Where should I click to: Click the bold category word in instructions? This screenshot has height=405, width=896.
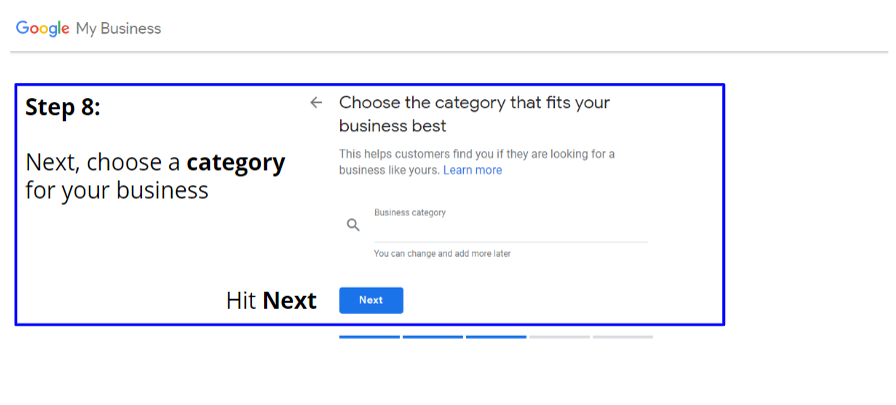coord(236,164)
